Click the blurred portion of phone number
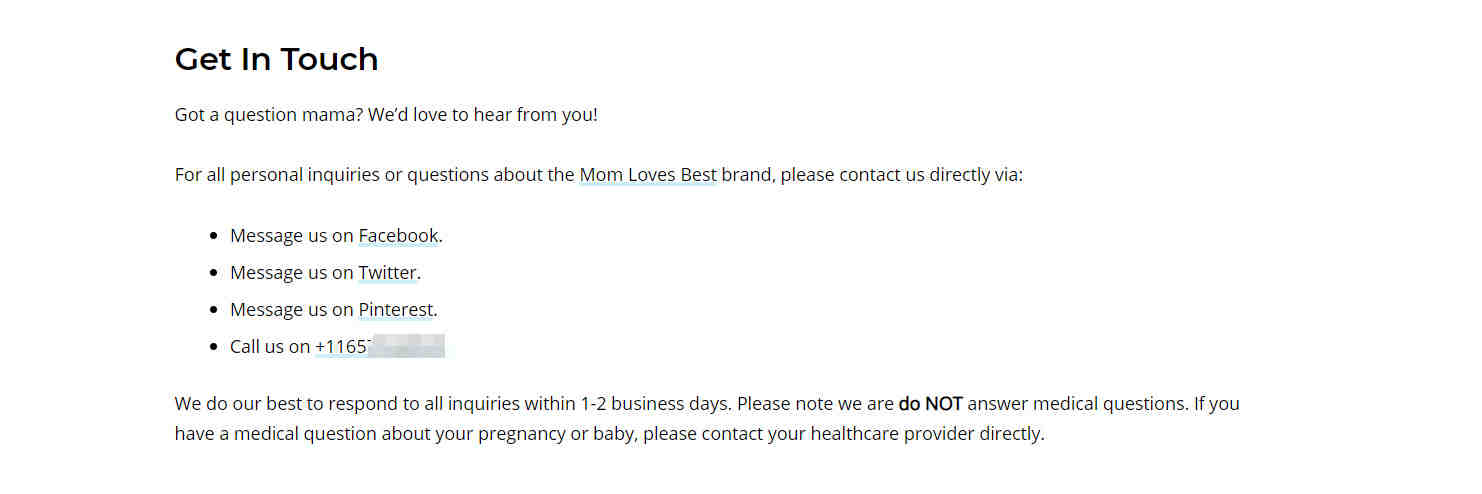Screen dimensions: 1482x494 click(407, 347)
